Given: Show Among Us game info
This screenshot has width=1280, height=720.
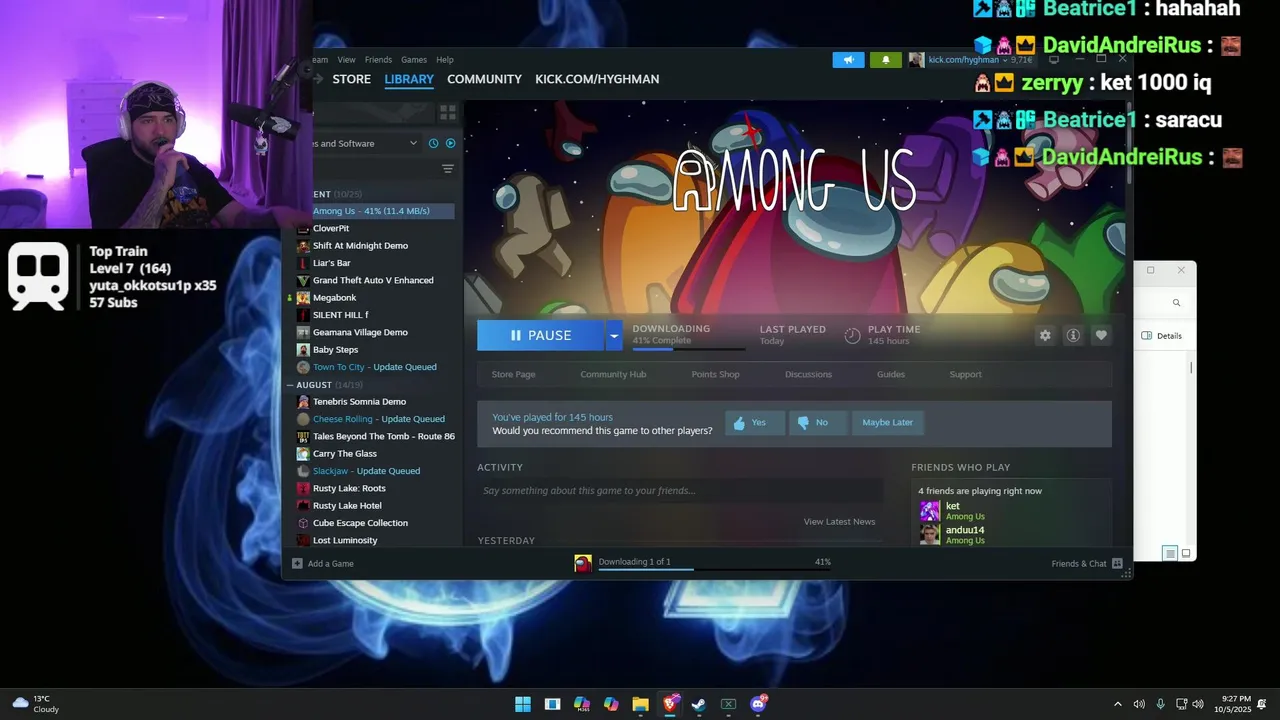Looking at the screenshot, I should 1073,335.
